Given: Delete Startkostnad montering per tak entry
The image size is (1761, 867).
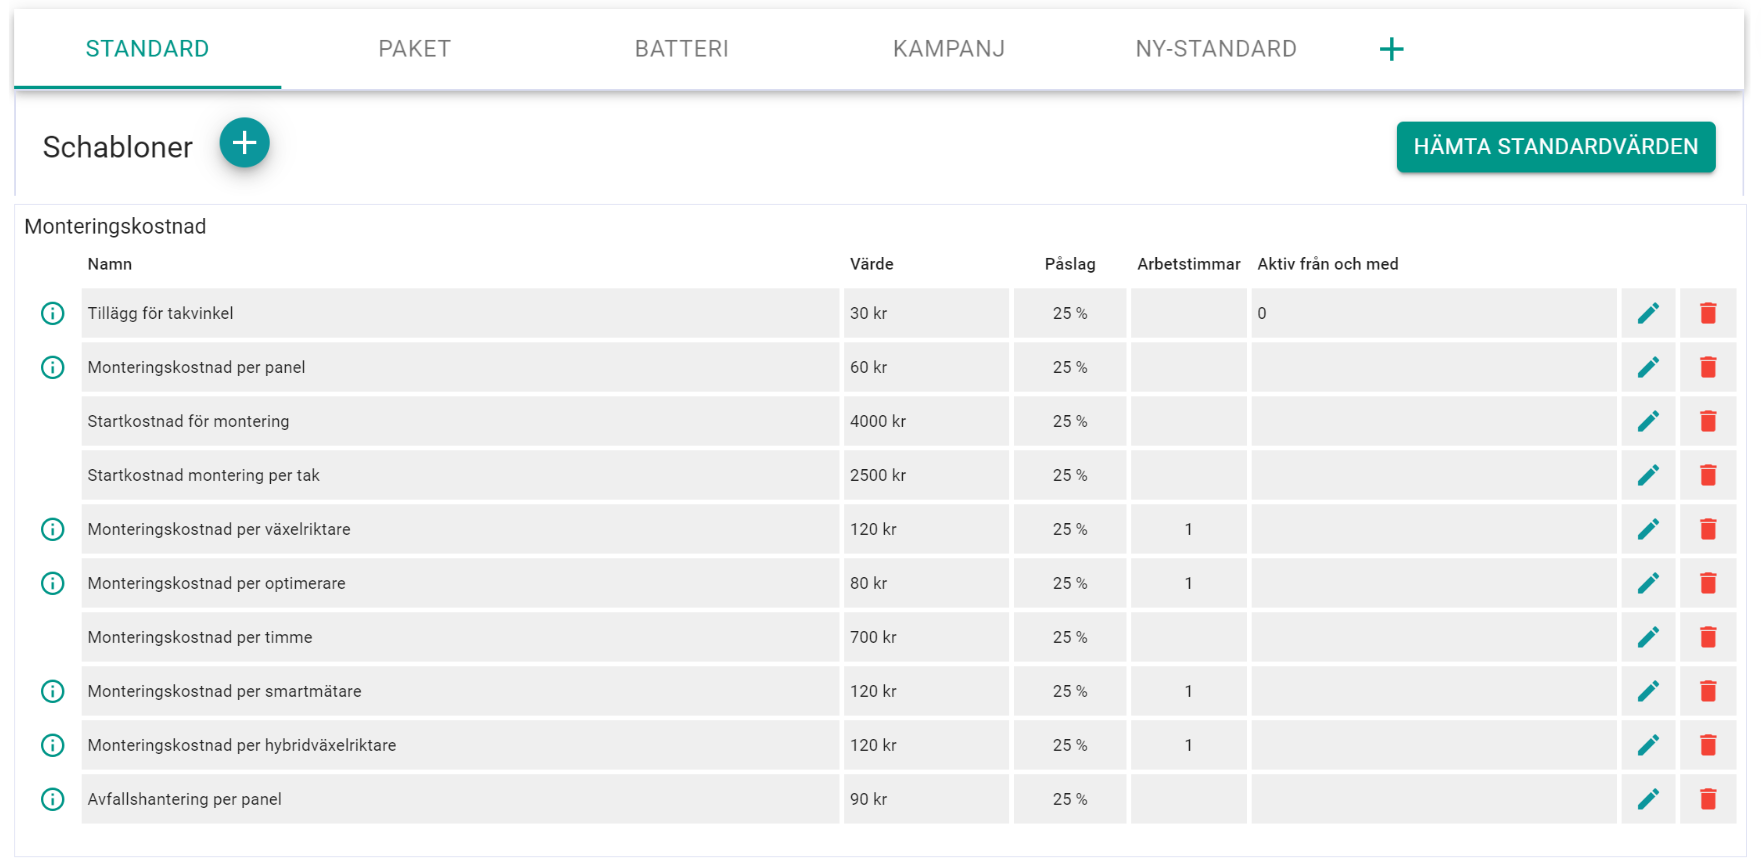Looking at the screenshot, I should (1708, 475).
